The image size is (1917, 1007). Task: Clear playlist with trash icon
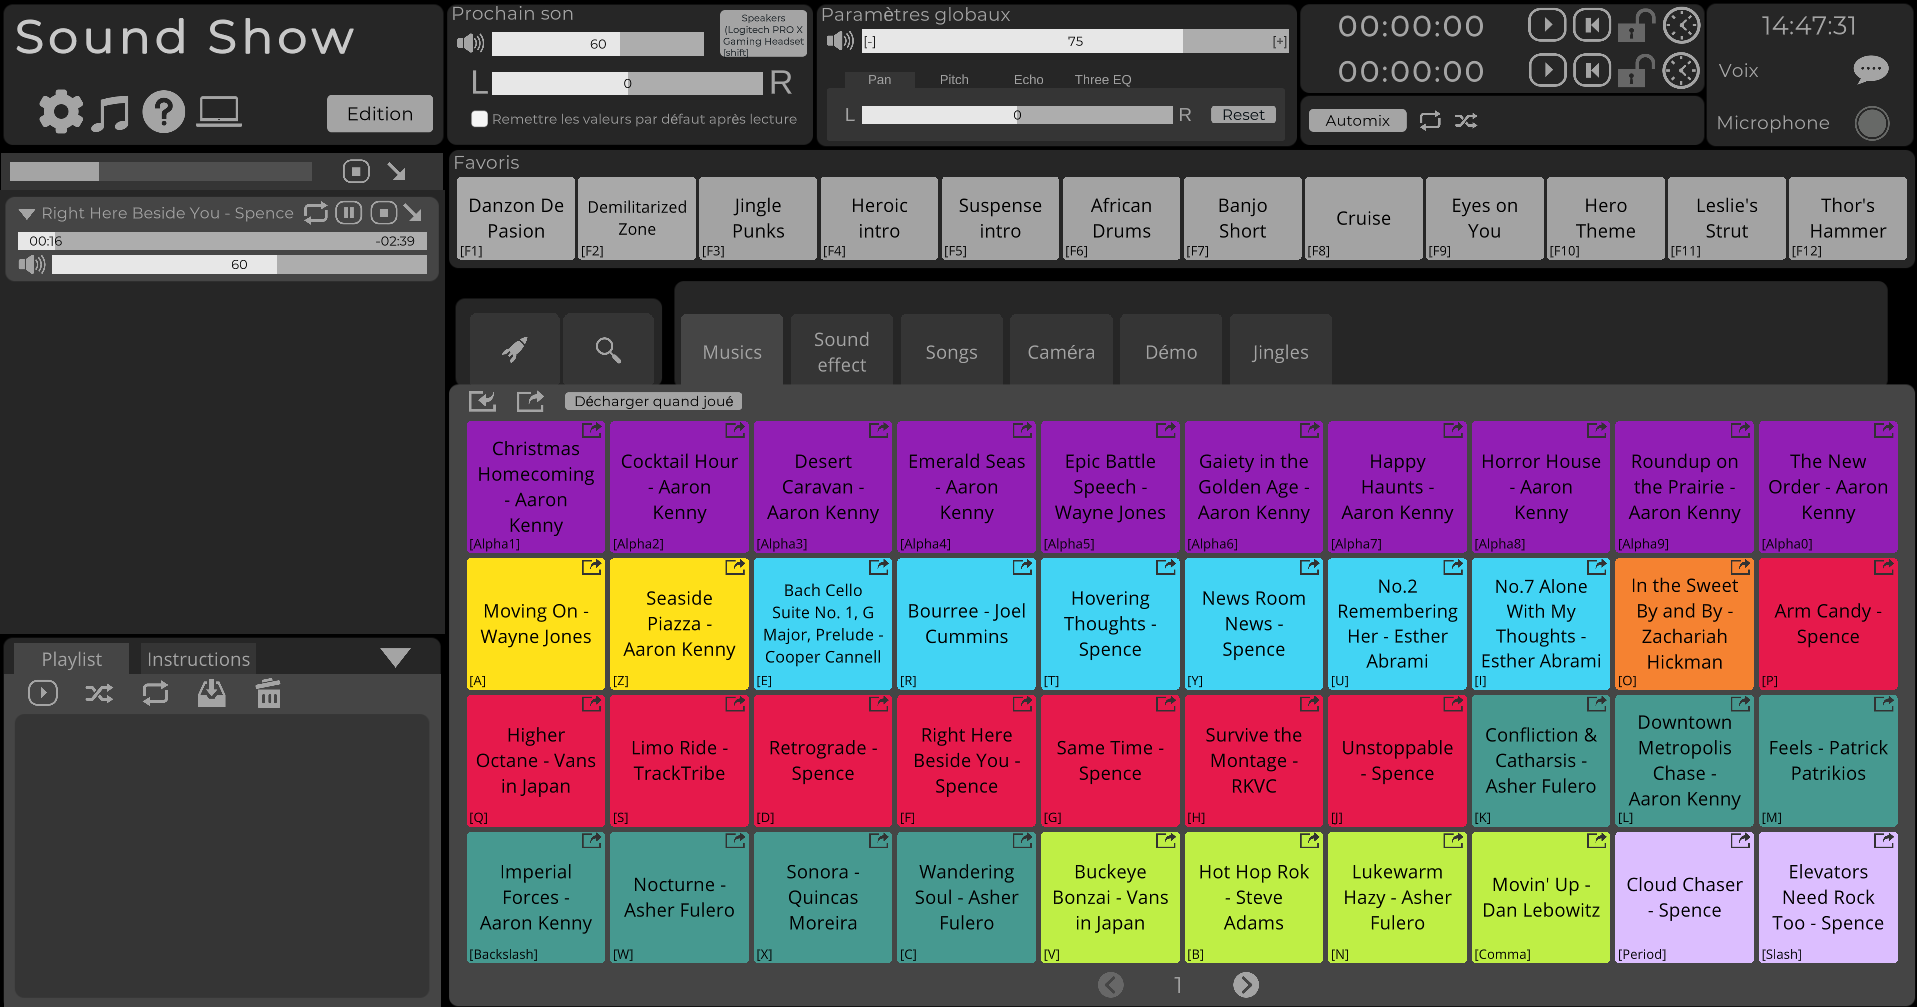click(x=268, y=693)
